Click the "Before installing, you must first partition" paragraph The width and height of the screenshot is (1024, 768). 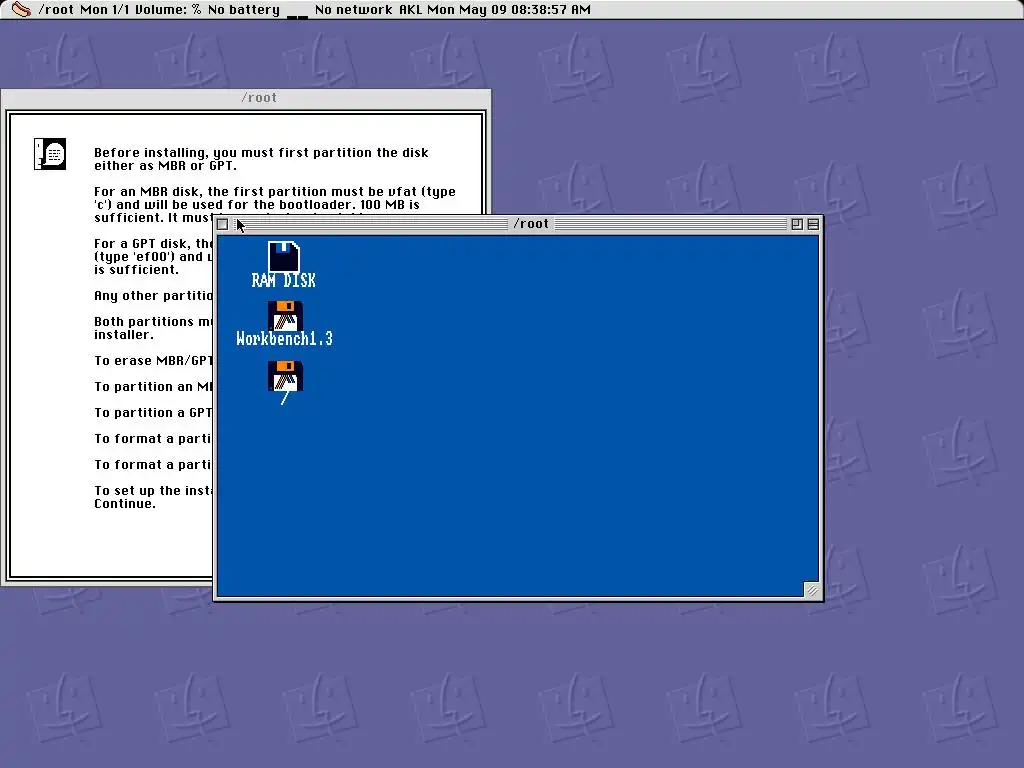click(261, 159)
